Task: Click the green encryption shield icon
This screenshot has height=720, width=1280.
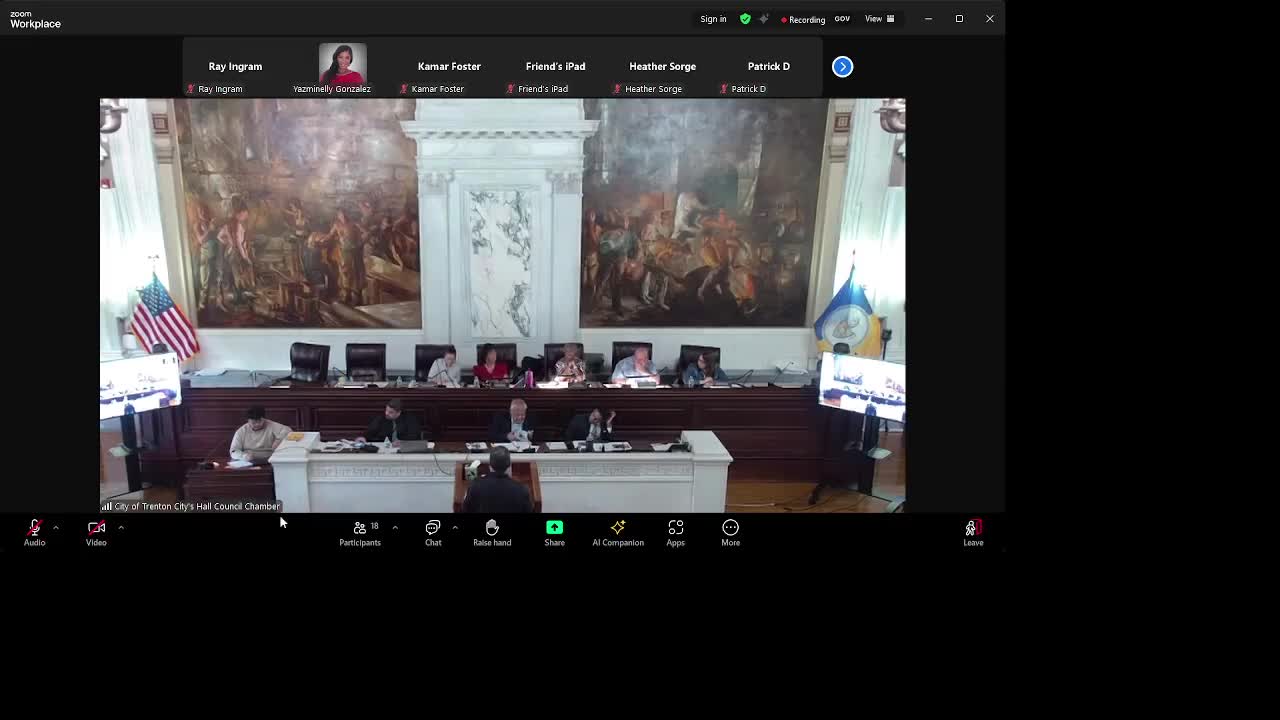Action: tap(745, 19)
